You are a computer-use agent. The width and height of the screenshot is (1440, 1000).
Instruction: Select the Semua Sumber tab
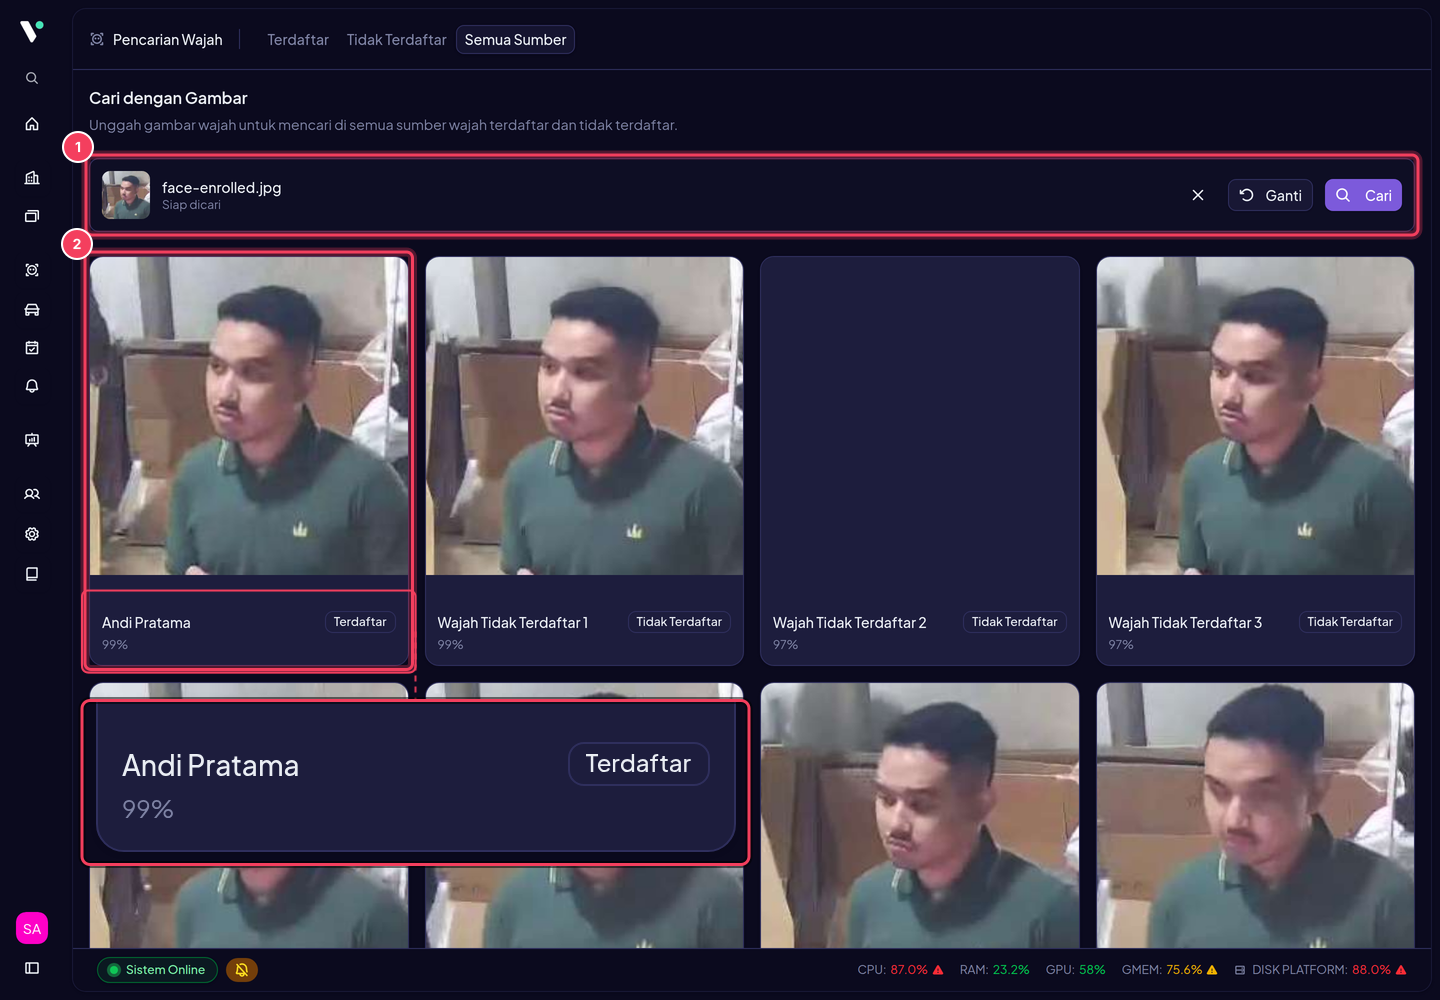click(515, 40)
